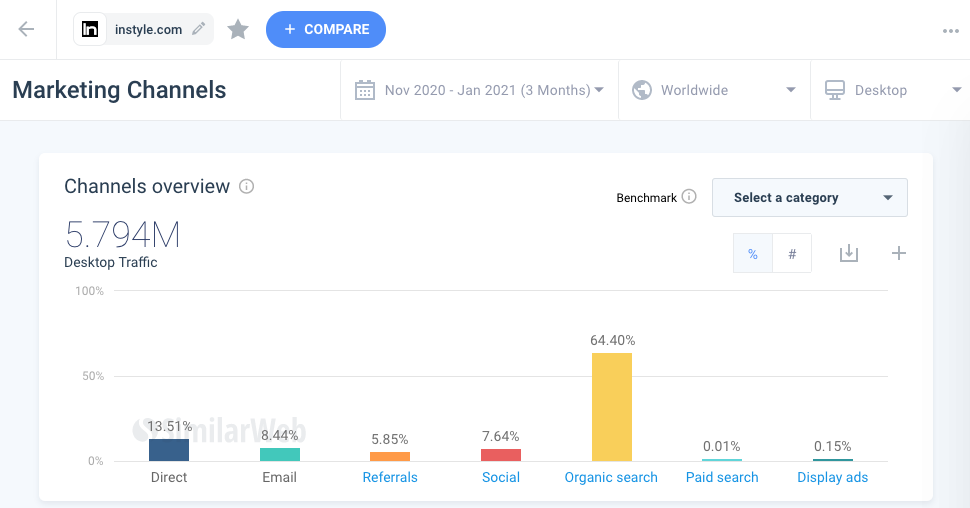The width and height of the screenshot is (970, 508).
Task: Click the 5.85% value label
Action: (x=390, y=439)
